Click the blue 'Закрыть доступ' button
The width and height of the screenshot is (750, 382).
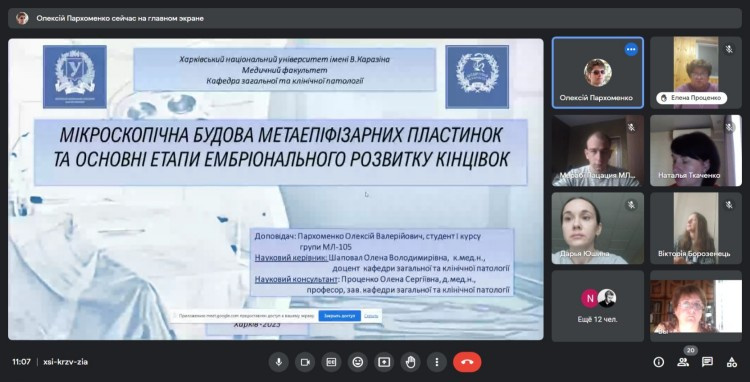click(340, 316)
